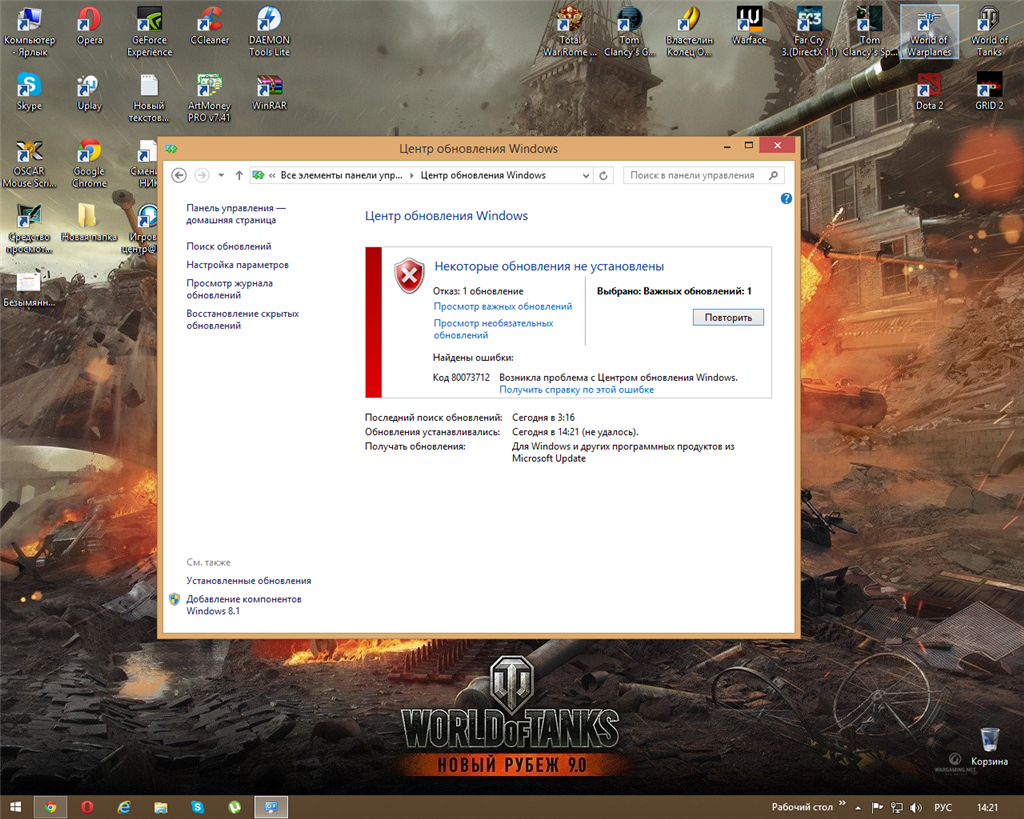Select the OSCAR Mouse Script icon
1024x819 pixels.
(29, 163)
